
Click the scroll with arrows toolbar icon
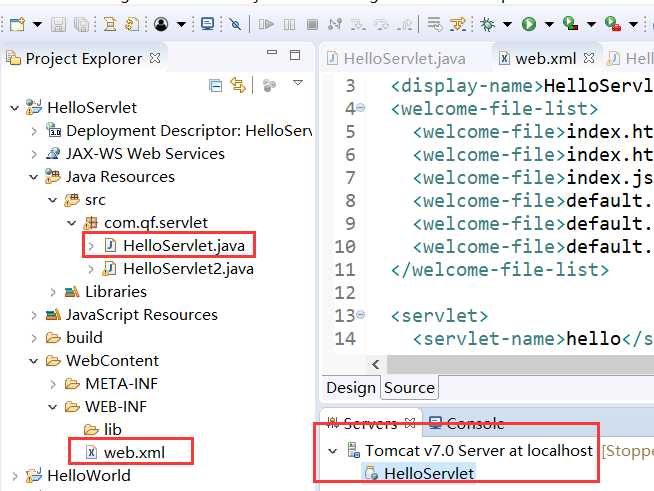132,25
